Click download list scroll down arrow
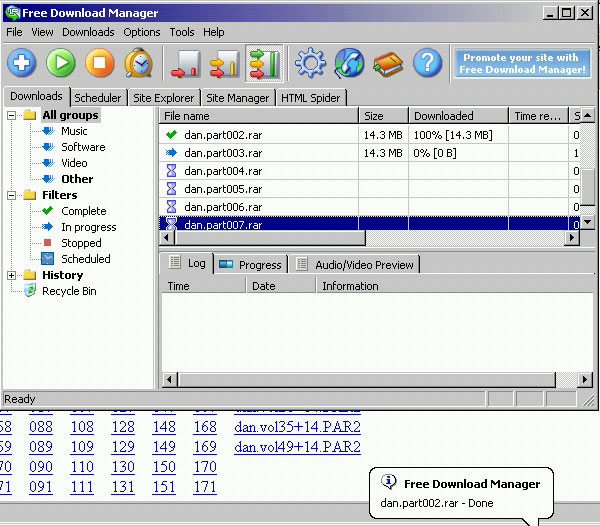The image size is (600, 526). tap(588, 221)
